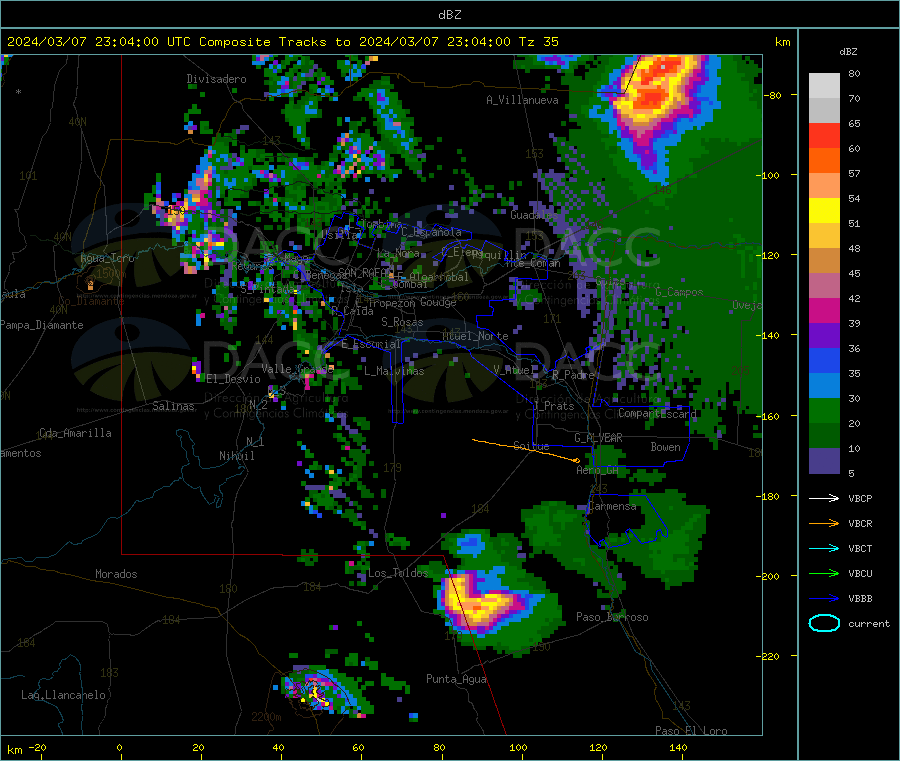Click the cyan 'current' ellipse legend icon
Image resolution: width=900 pixels, height=761 pixels.
824,623
